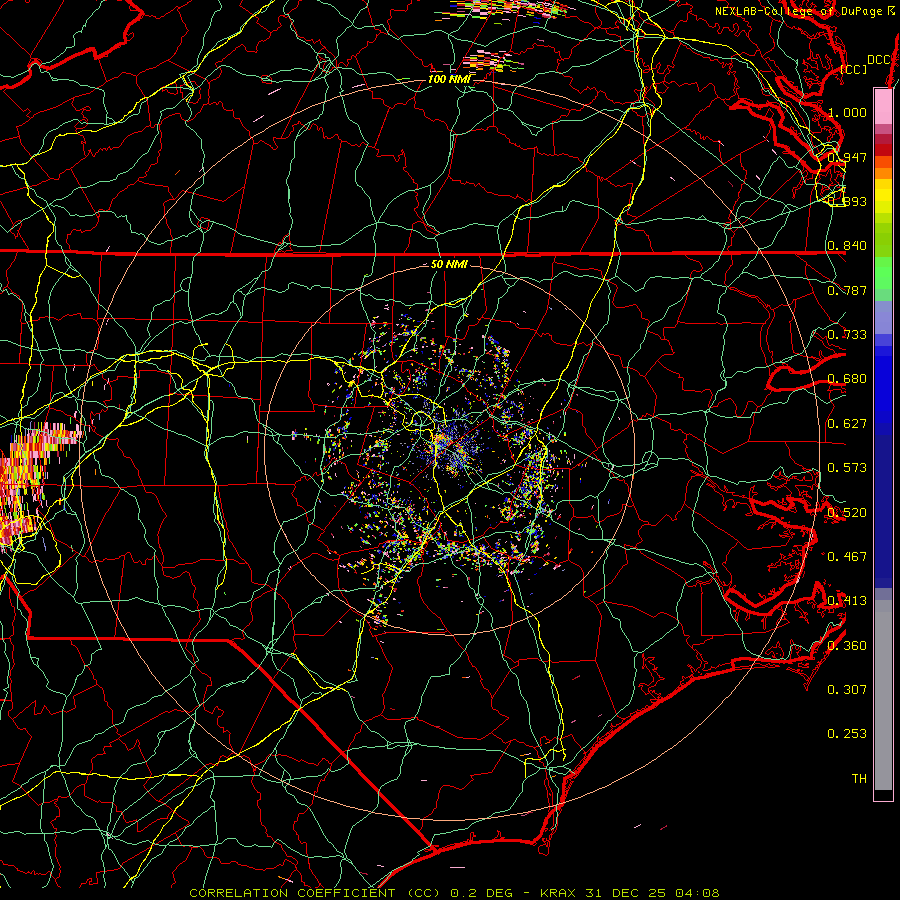Image resolution: width=900 pixels, height=900 pixels.
Task: Select the 0.253 scale value
Action: [x=847, y=734]
